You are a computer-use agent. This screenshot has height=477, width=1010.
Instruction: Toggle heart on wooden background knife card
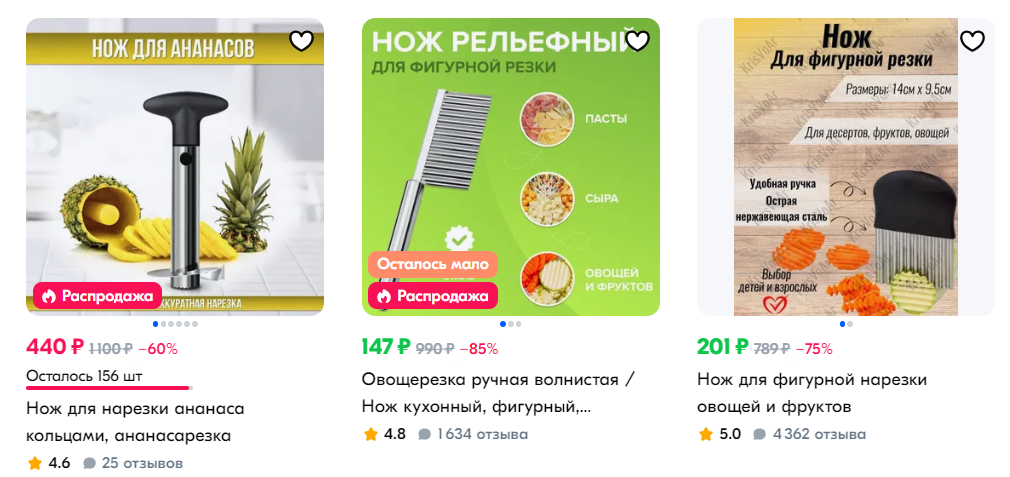pyautogui.click(x=973, y=41)
